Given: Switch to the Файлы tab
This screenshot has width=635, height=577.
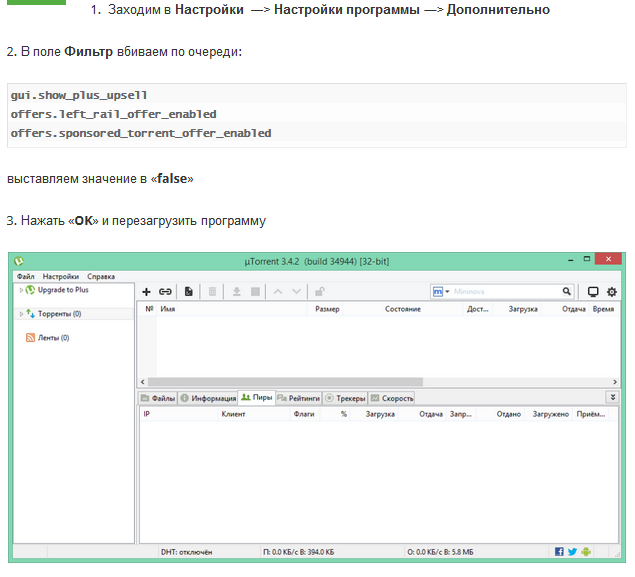Looking at the screenshot, I should (x=158, y=398).
